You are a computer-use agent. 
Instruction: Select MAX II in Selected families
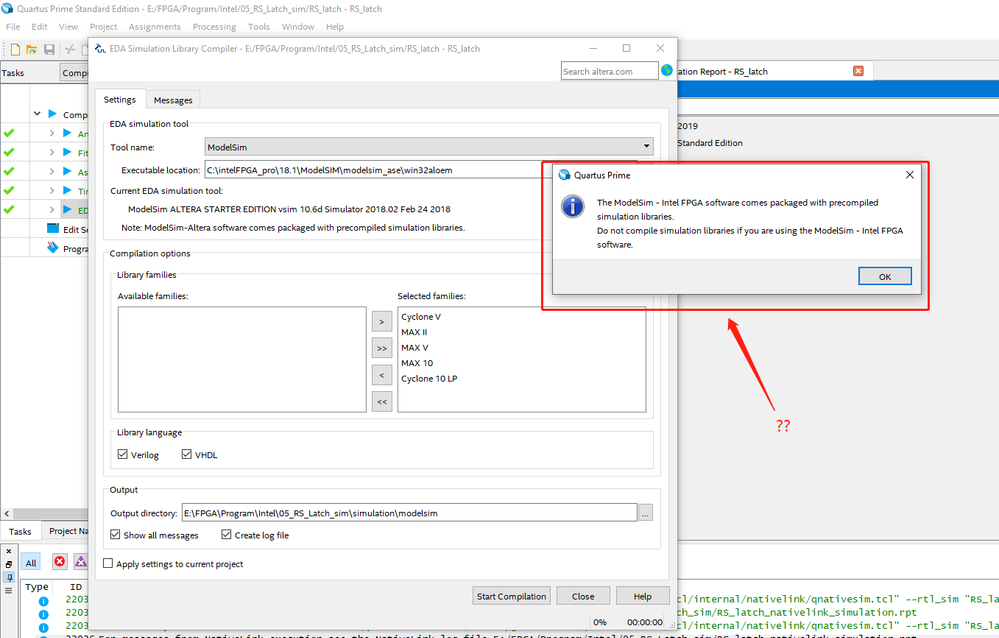(414, 331)
